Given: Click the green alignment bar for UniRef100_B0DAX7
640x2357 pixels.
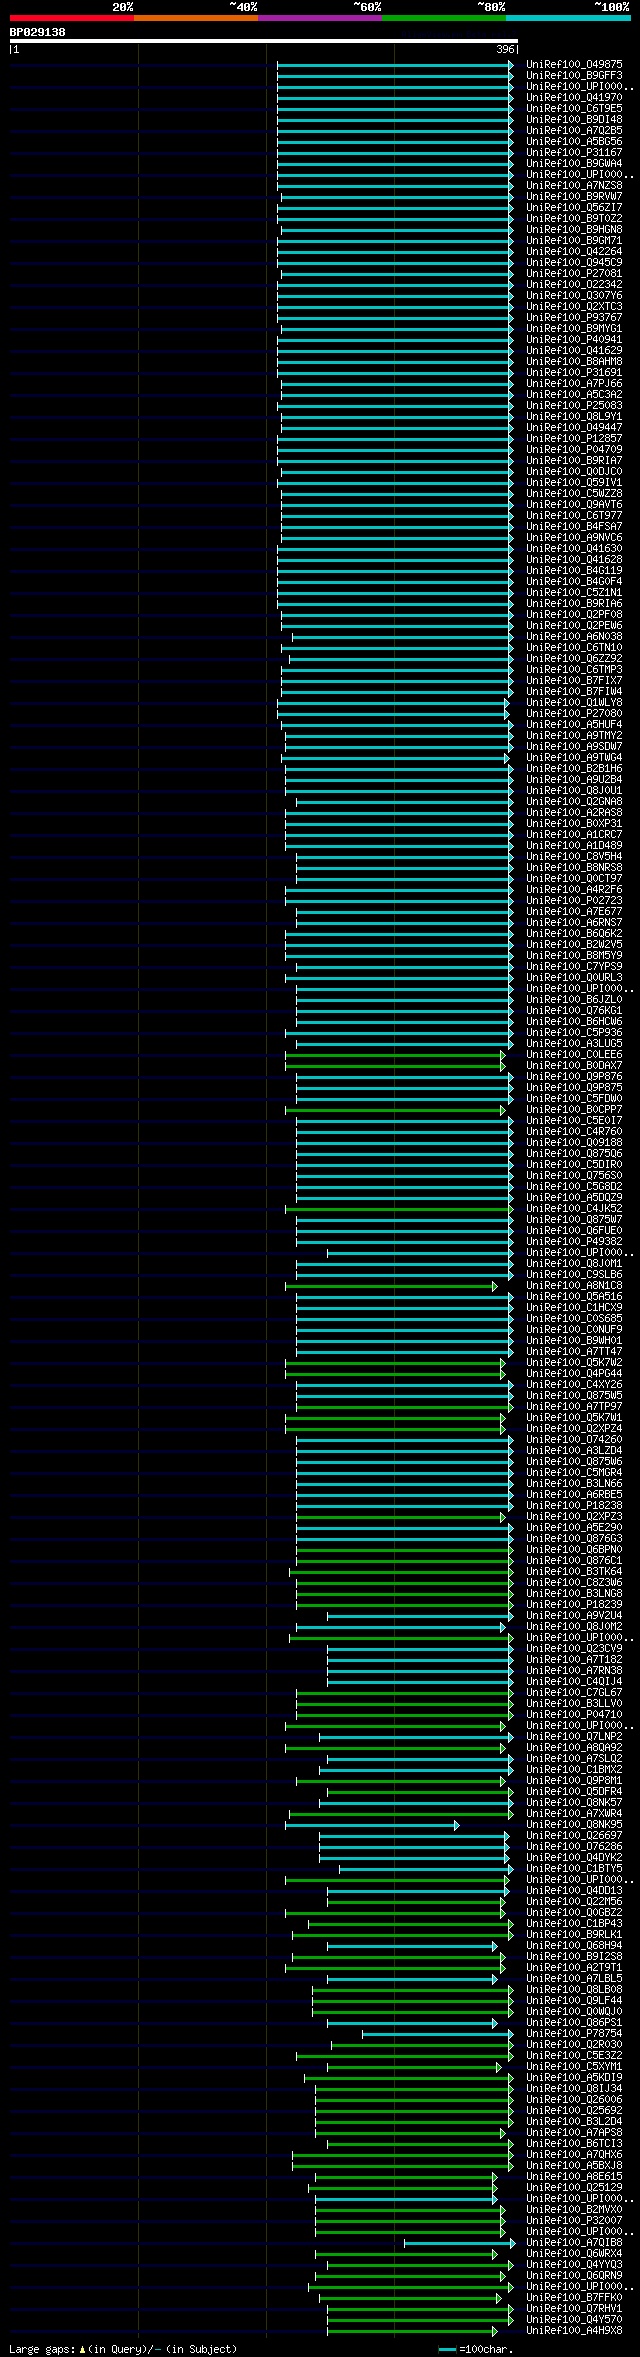Looking at the screenshot, I should [x=395, y=1065].
